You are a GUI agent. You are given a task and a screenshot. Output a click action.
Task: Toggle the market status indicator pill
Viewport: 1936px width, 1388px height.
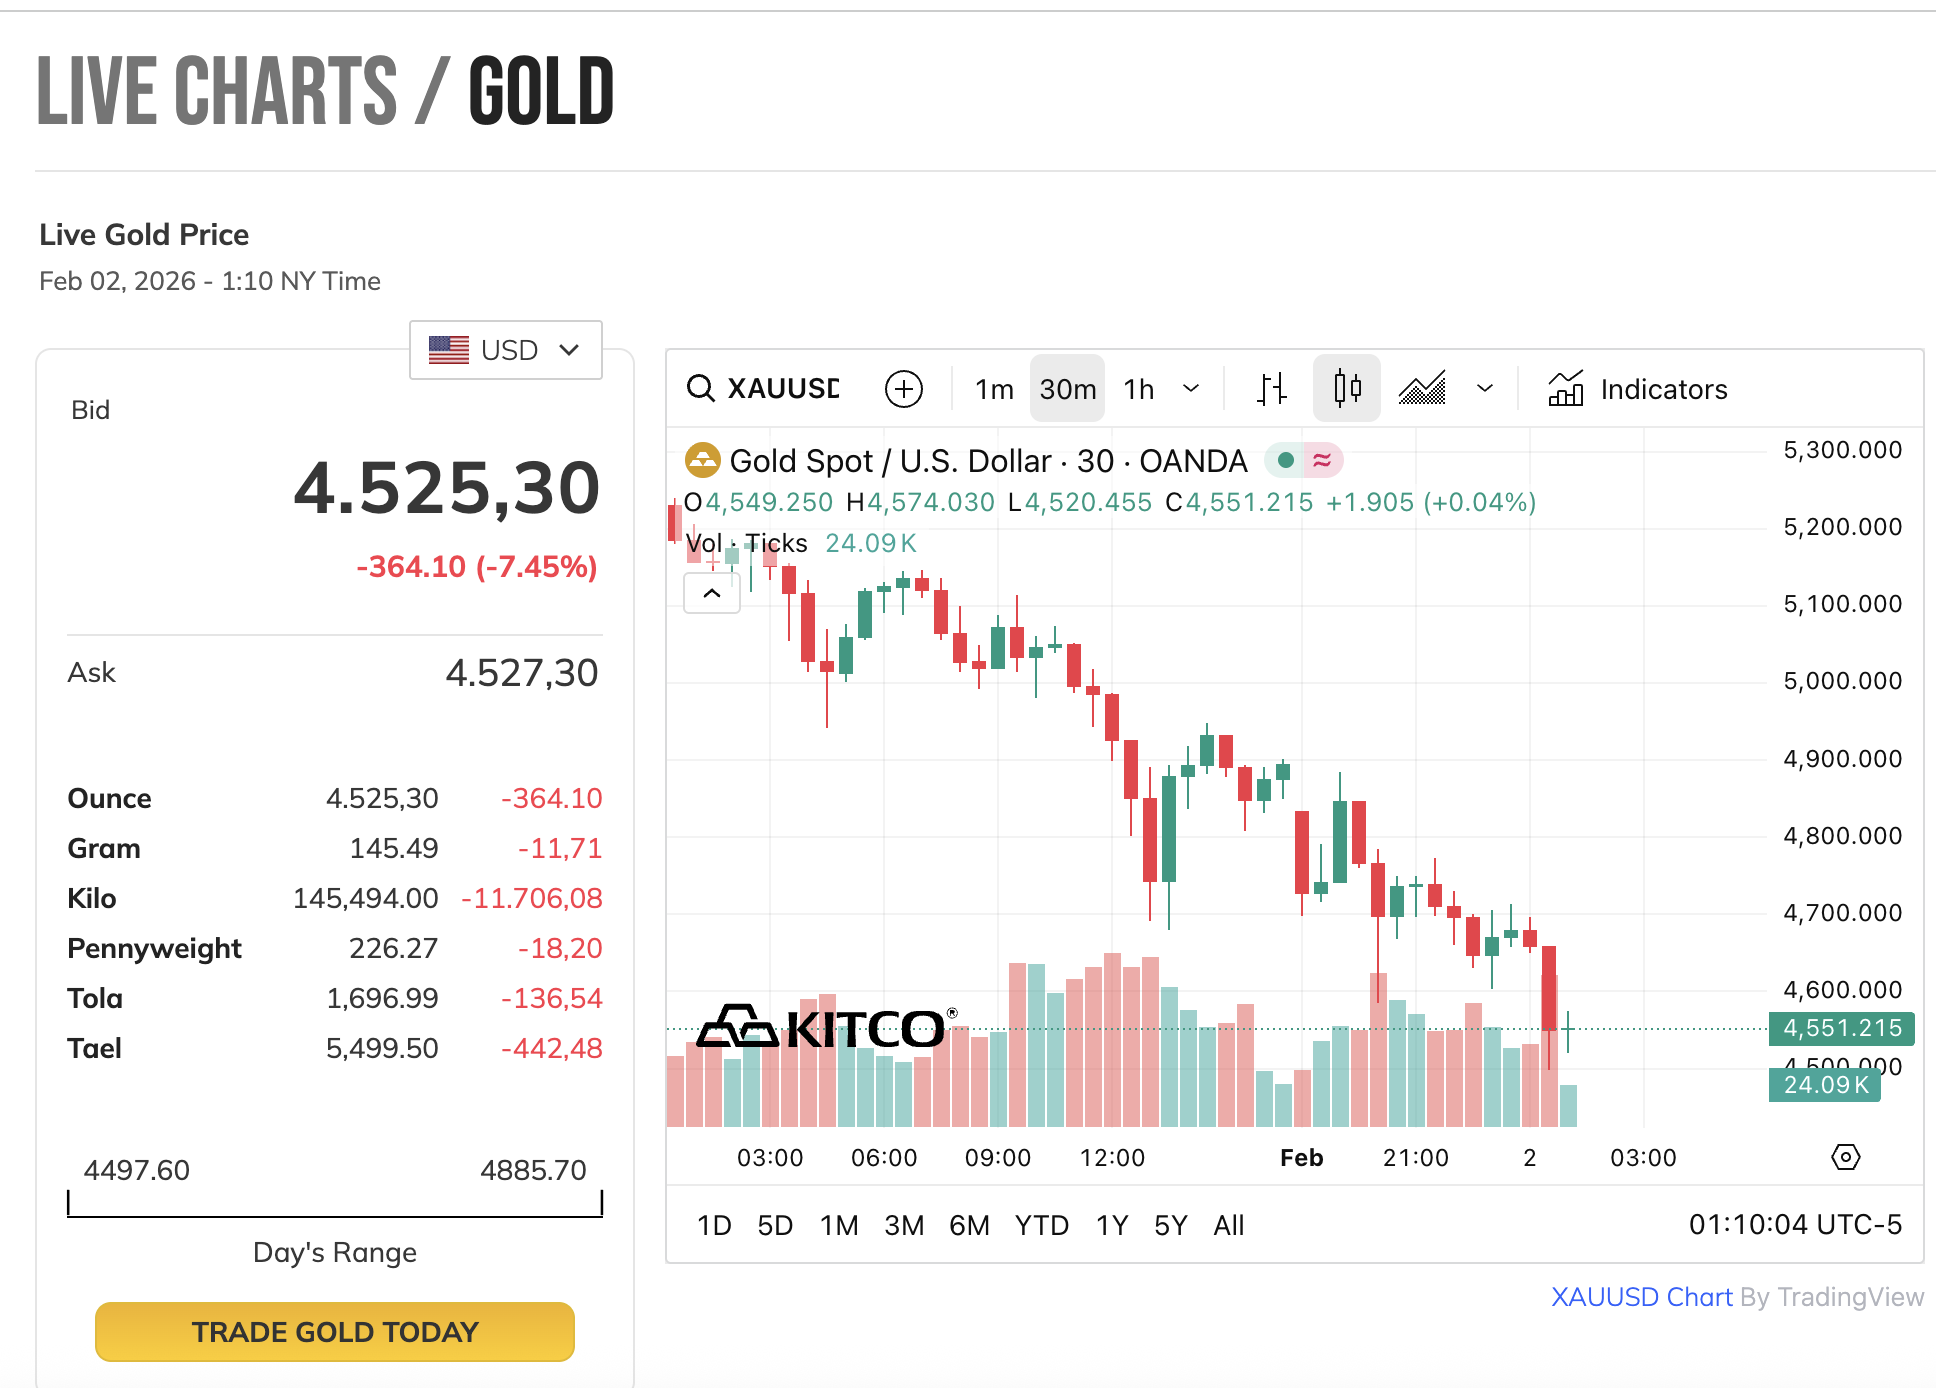1303,460
